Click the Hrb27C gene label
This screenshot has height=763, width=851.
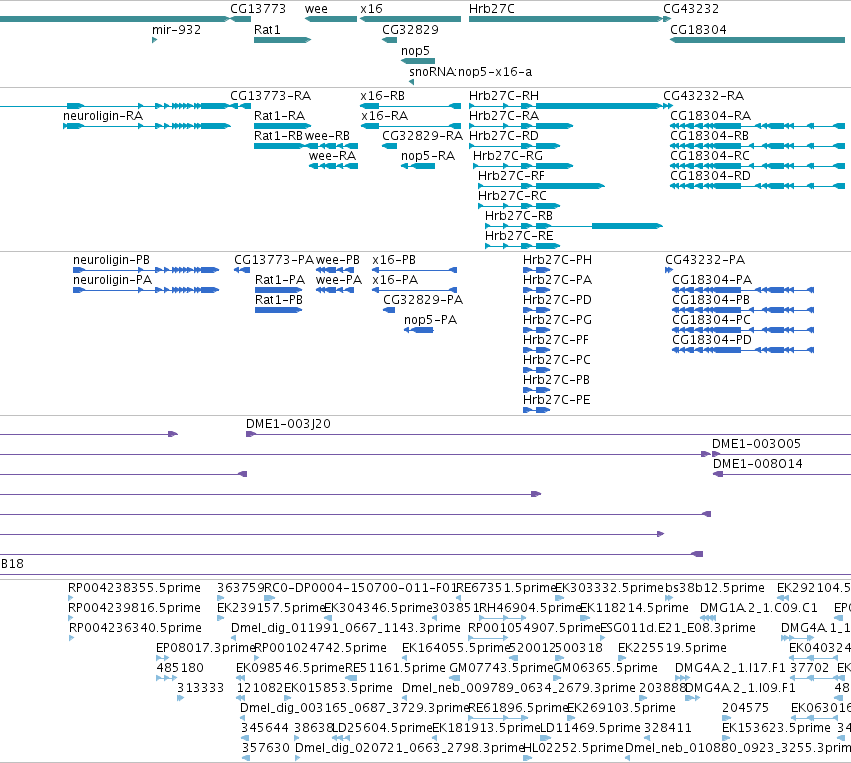(492, 9)
